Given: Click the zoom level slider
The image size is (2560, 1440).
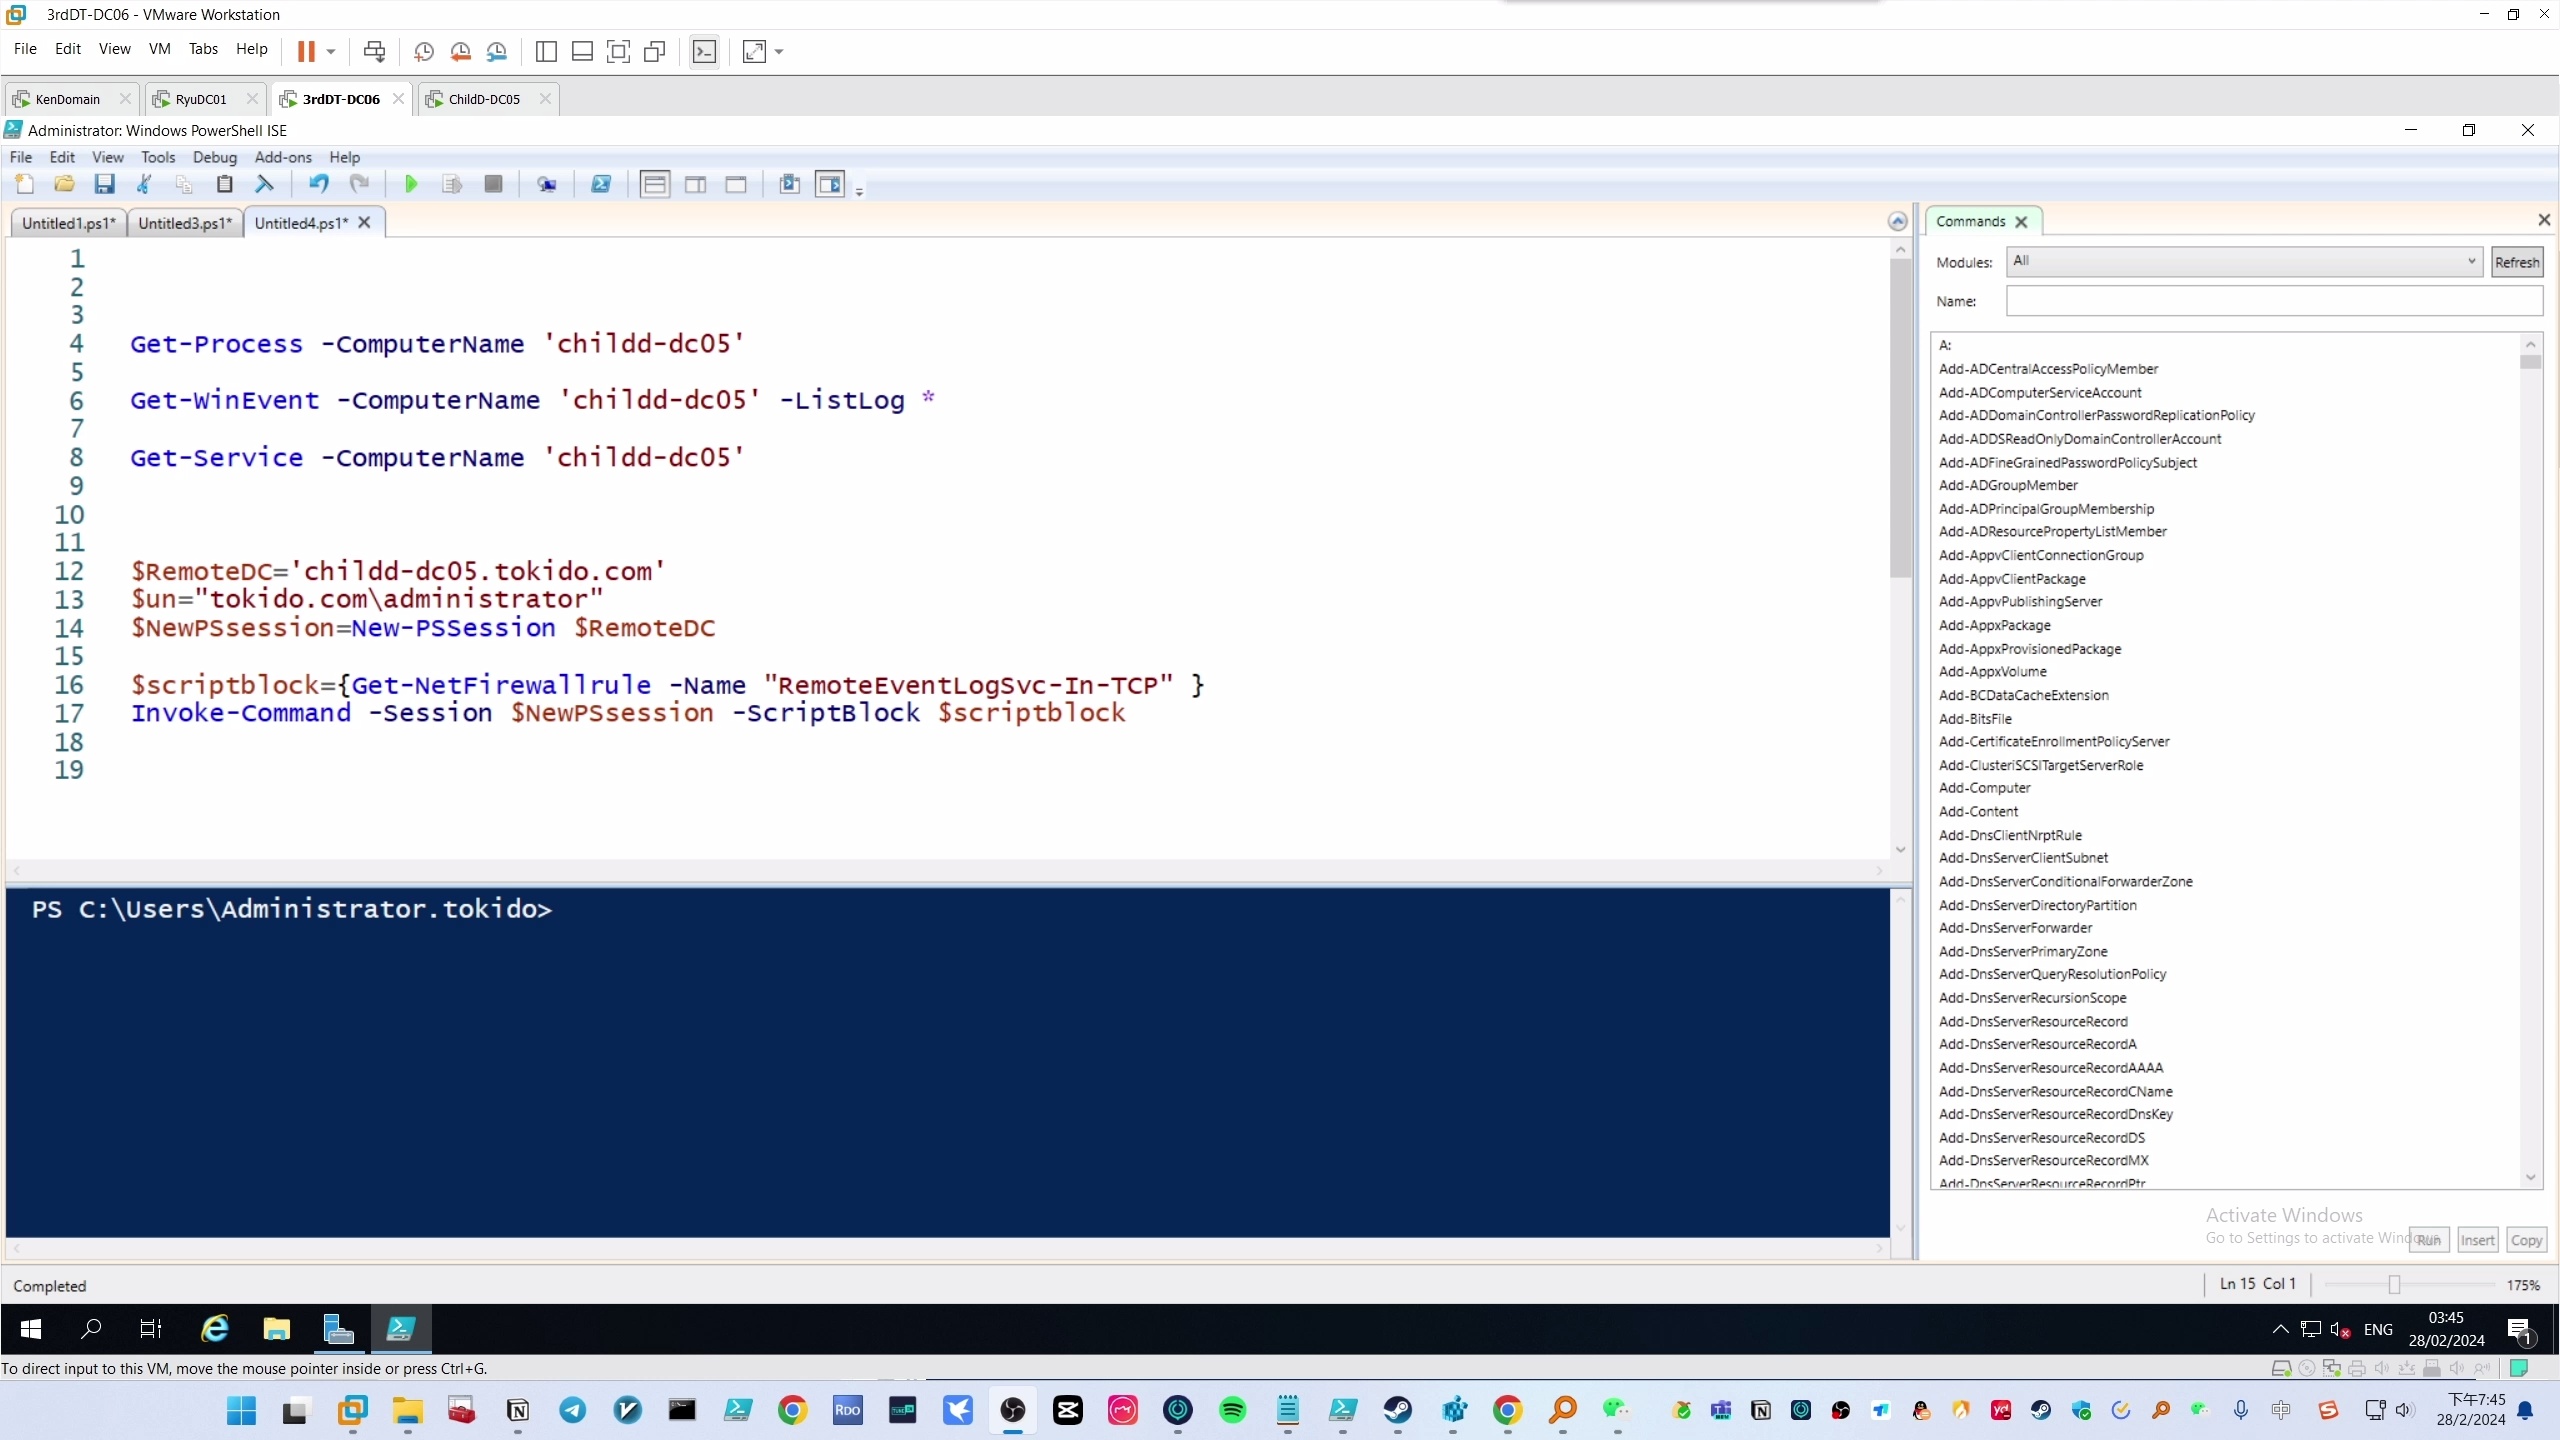Looking at the screenshot, I should pyautogui.click(x=2393, y=1285).
